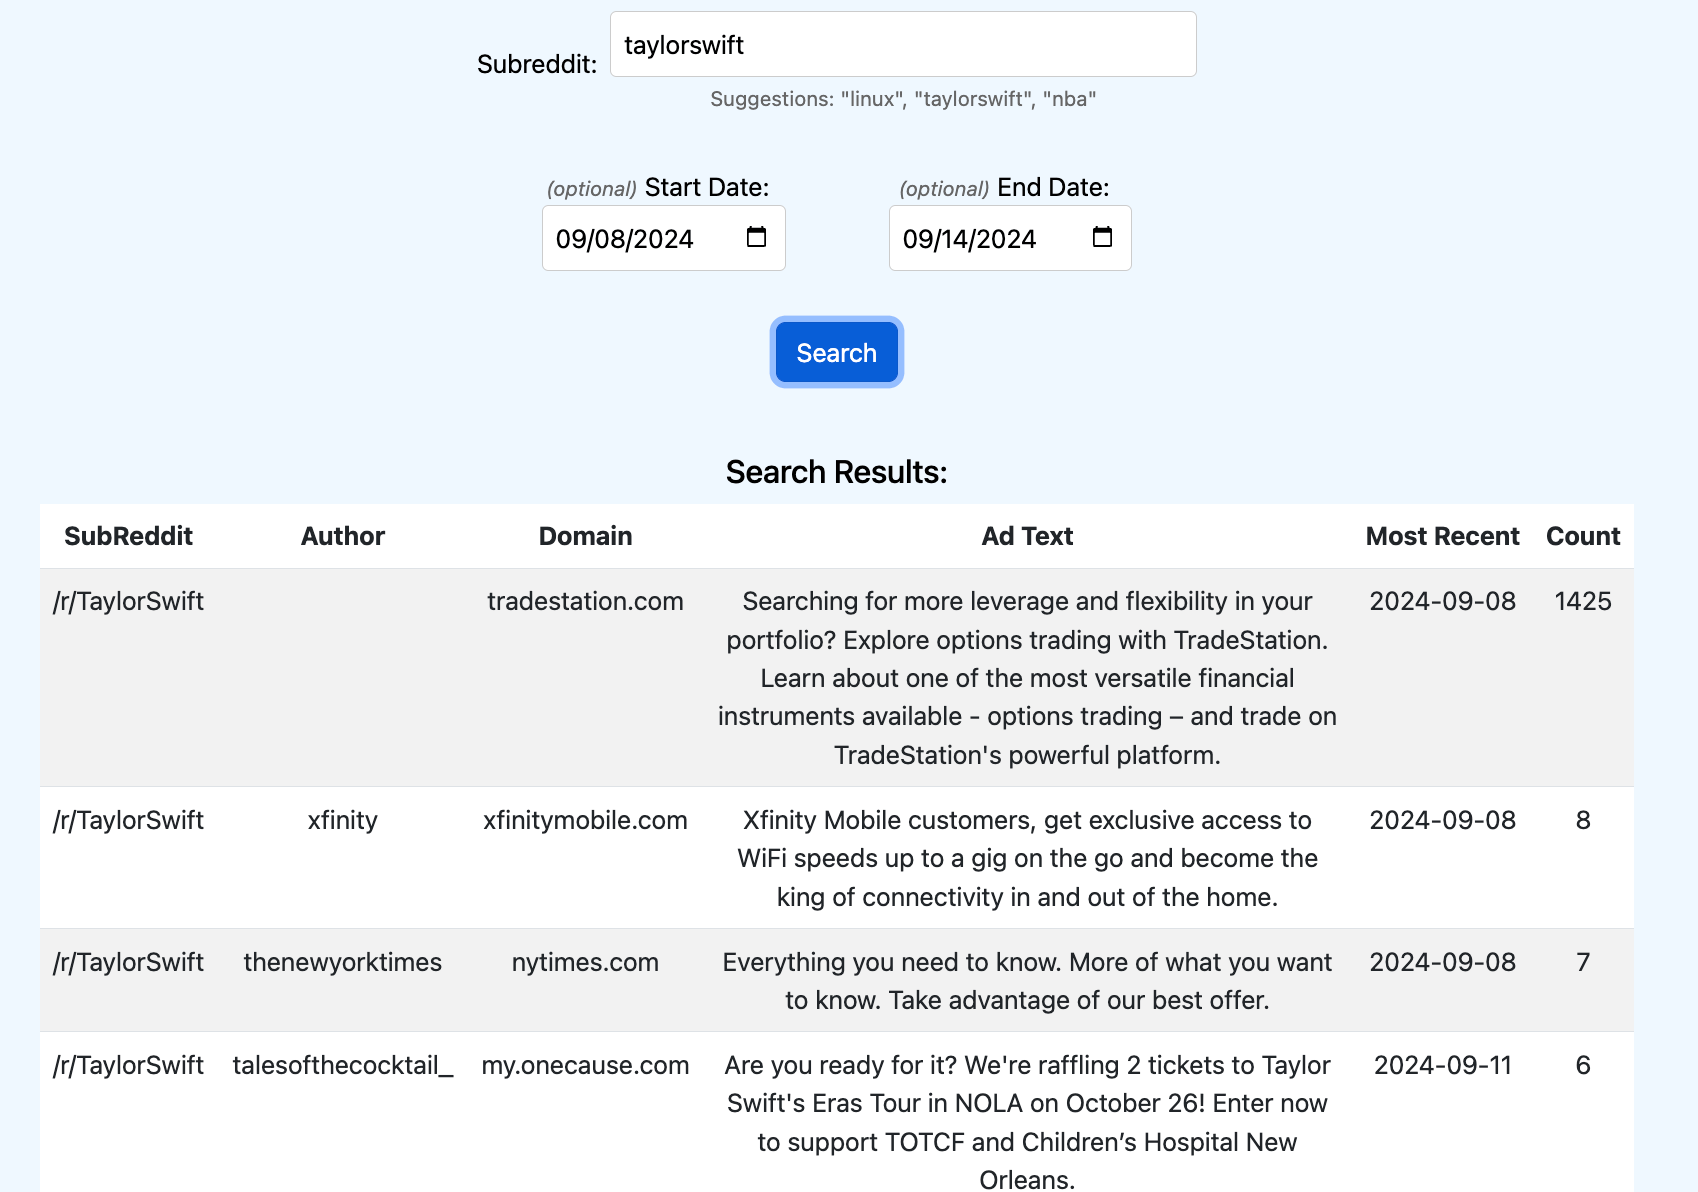
Task: Sort results by the Author column header
Action: 342,536
